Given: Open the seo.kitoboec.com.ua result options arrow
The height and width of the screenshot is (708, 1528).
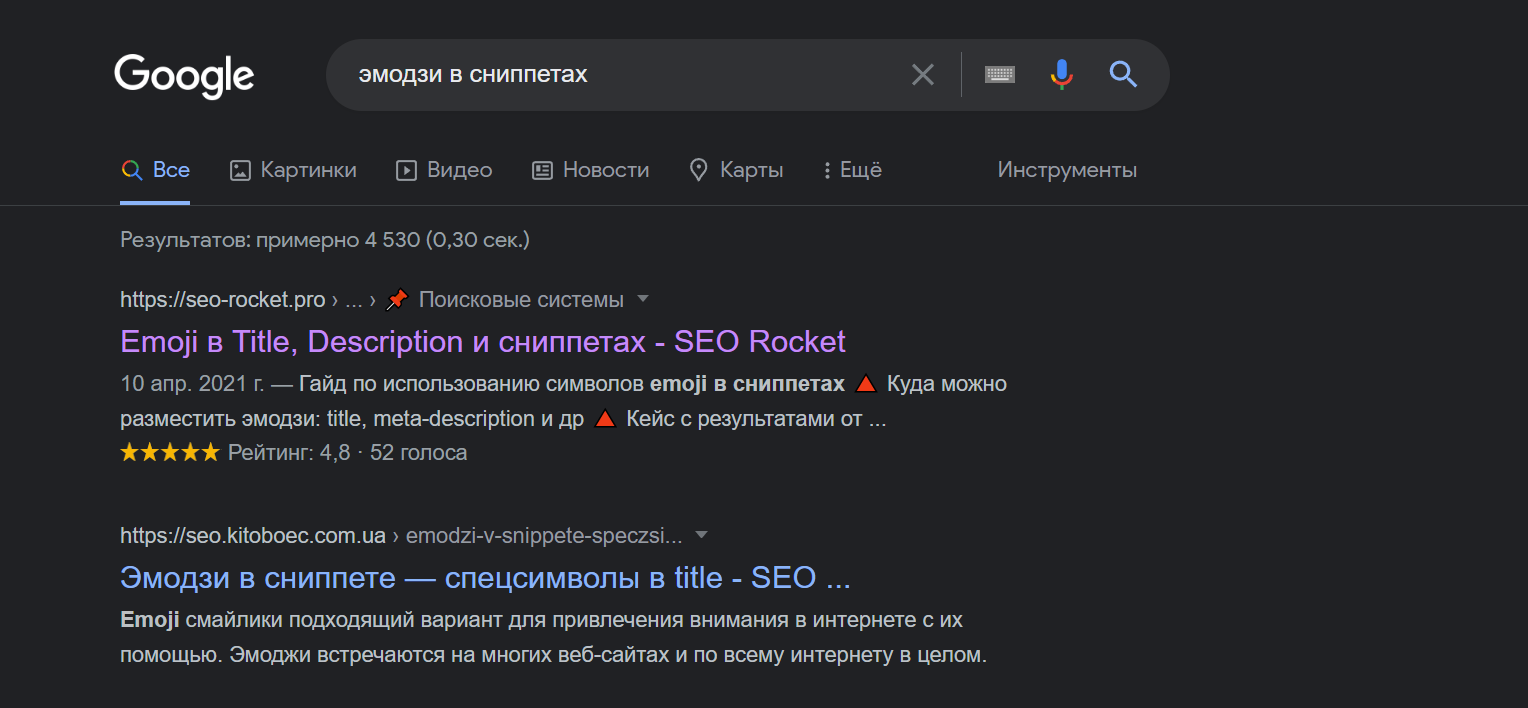Looking at the screenshot, I should coord(701,535).
